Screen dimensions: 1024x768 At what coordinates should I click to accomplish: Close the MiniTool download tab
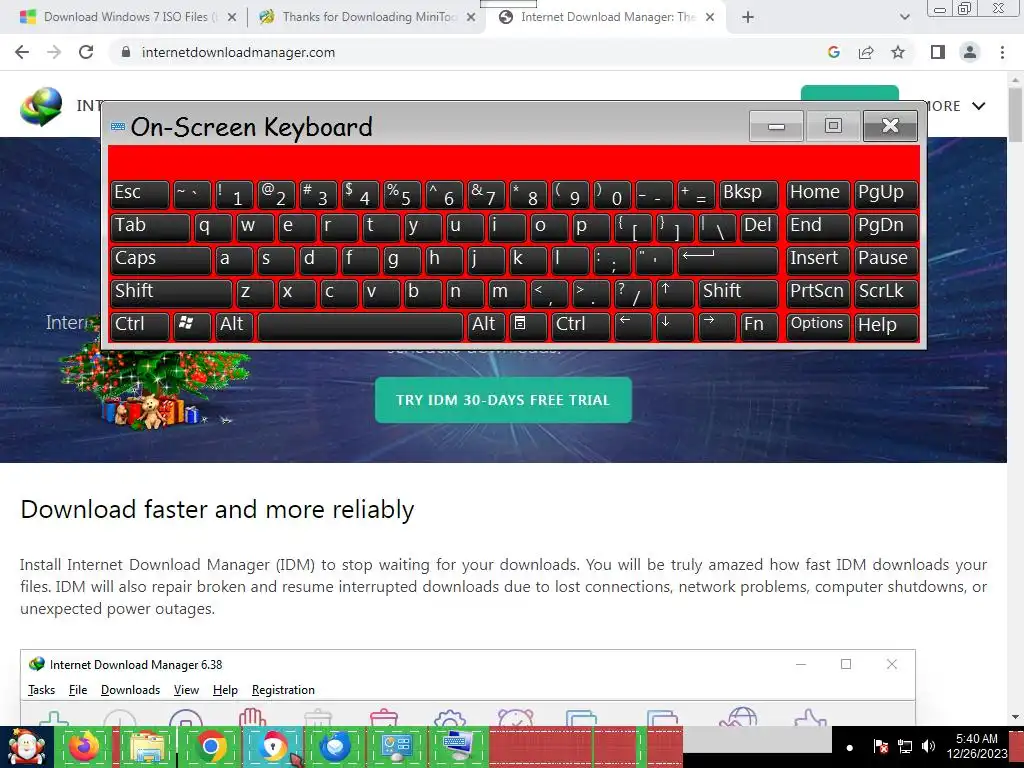tap(471, 18)
